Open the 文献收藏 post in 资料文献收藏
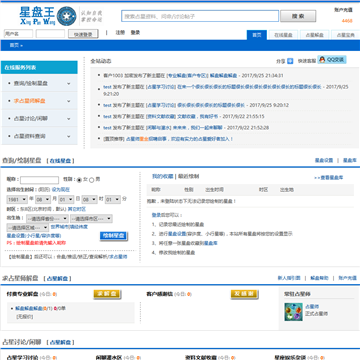 pos(197,116)
